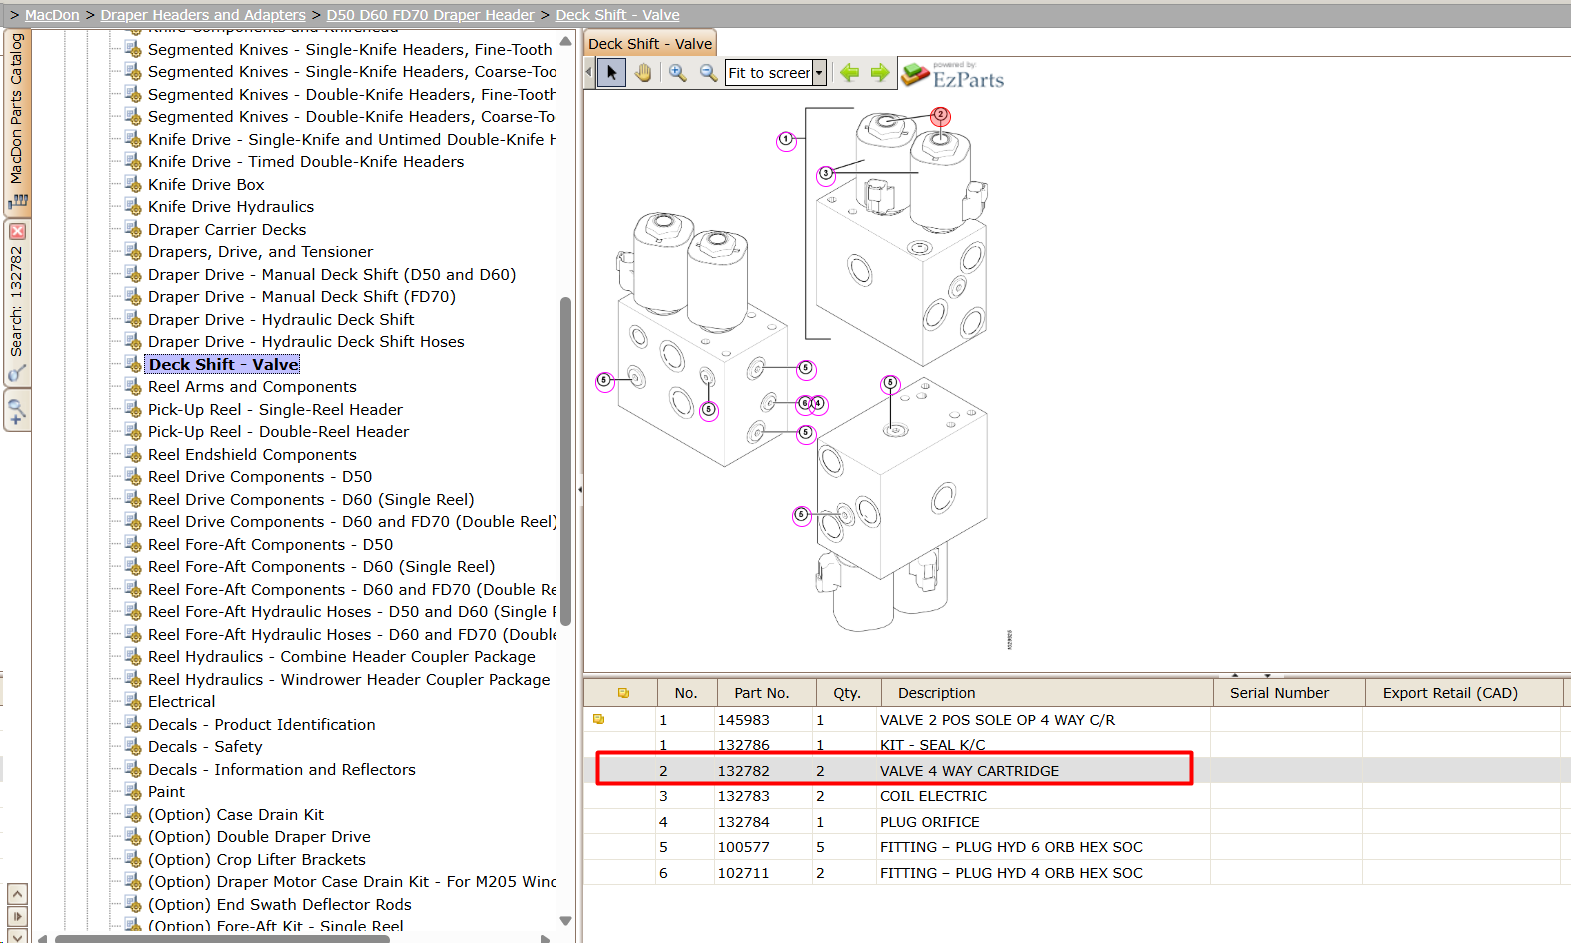Activate the hand pan tool
The image size is (1571, 943).
coord(643,73)
